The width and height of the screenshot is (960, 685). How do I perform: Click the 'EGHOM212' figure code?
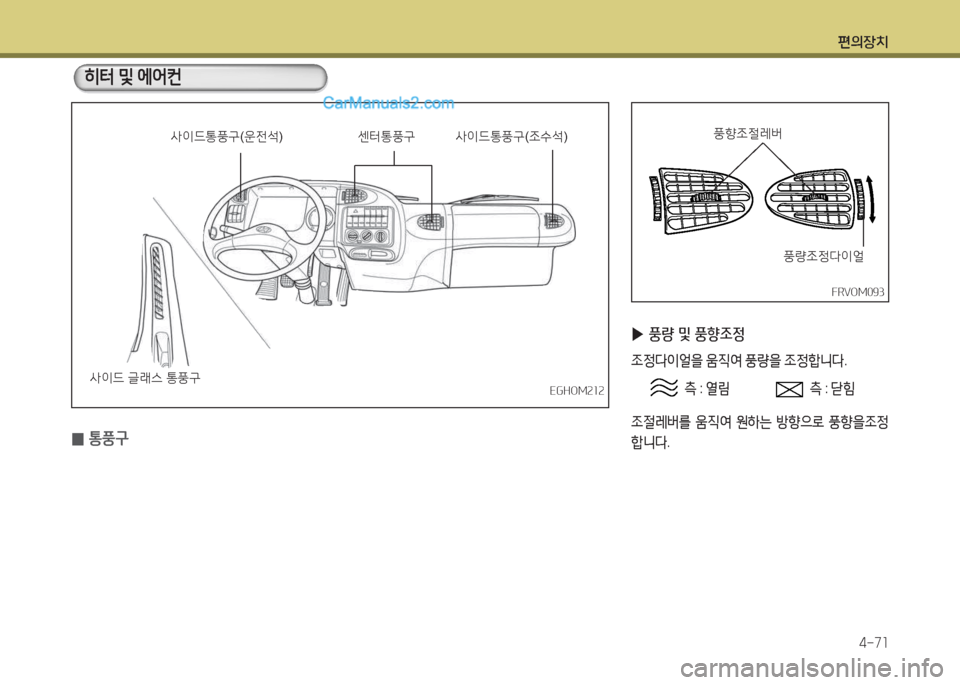tap(576, 391)
